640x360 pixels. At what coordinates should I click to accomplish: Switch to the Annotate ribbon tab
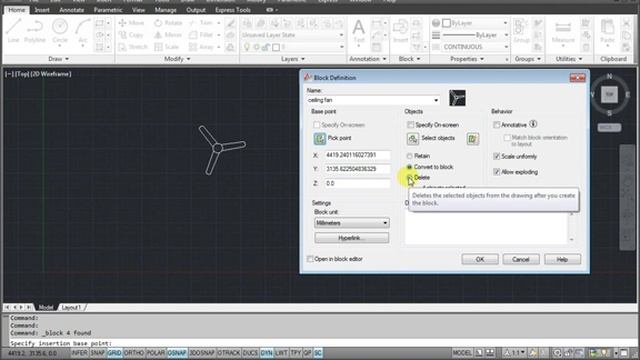[71, 10]
